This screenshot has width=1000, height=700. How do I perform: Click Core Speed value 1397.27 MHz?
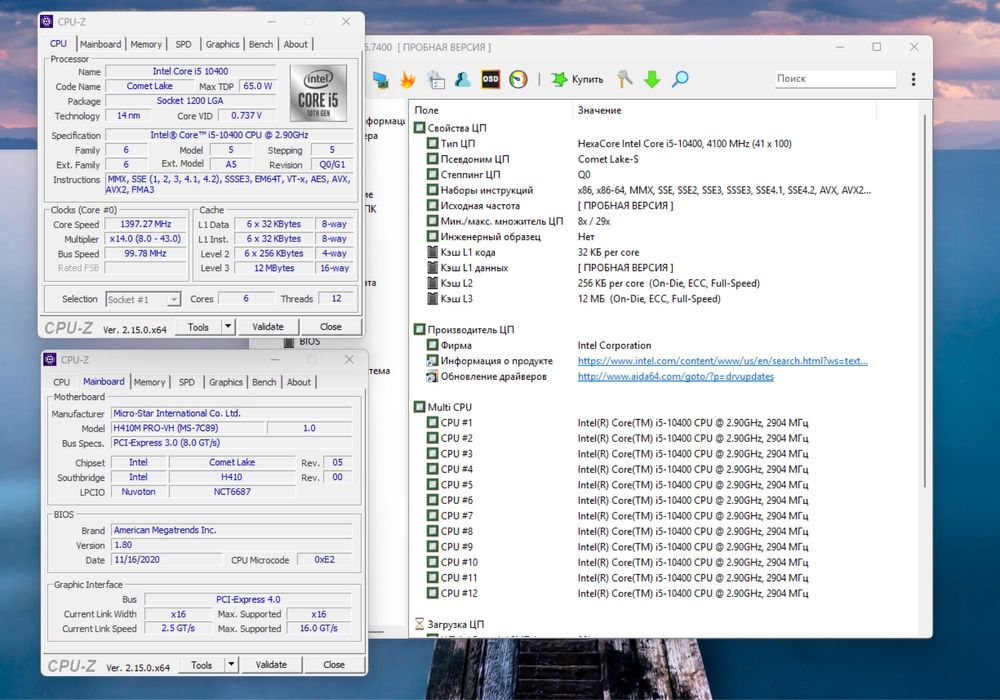point(146,224)
